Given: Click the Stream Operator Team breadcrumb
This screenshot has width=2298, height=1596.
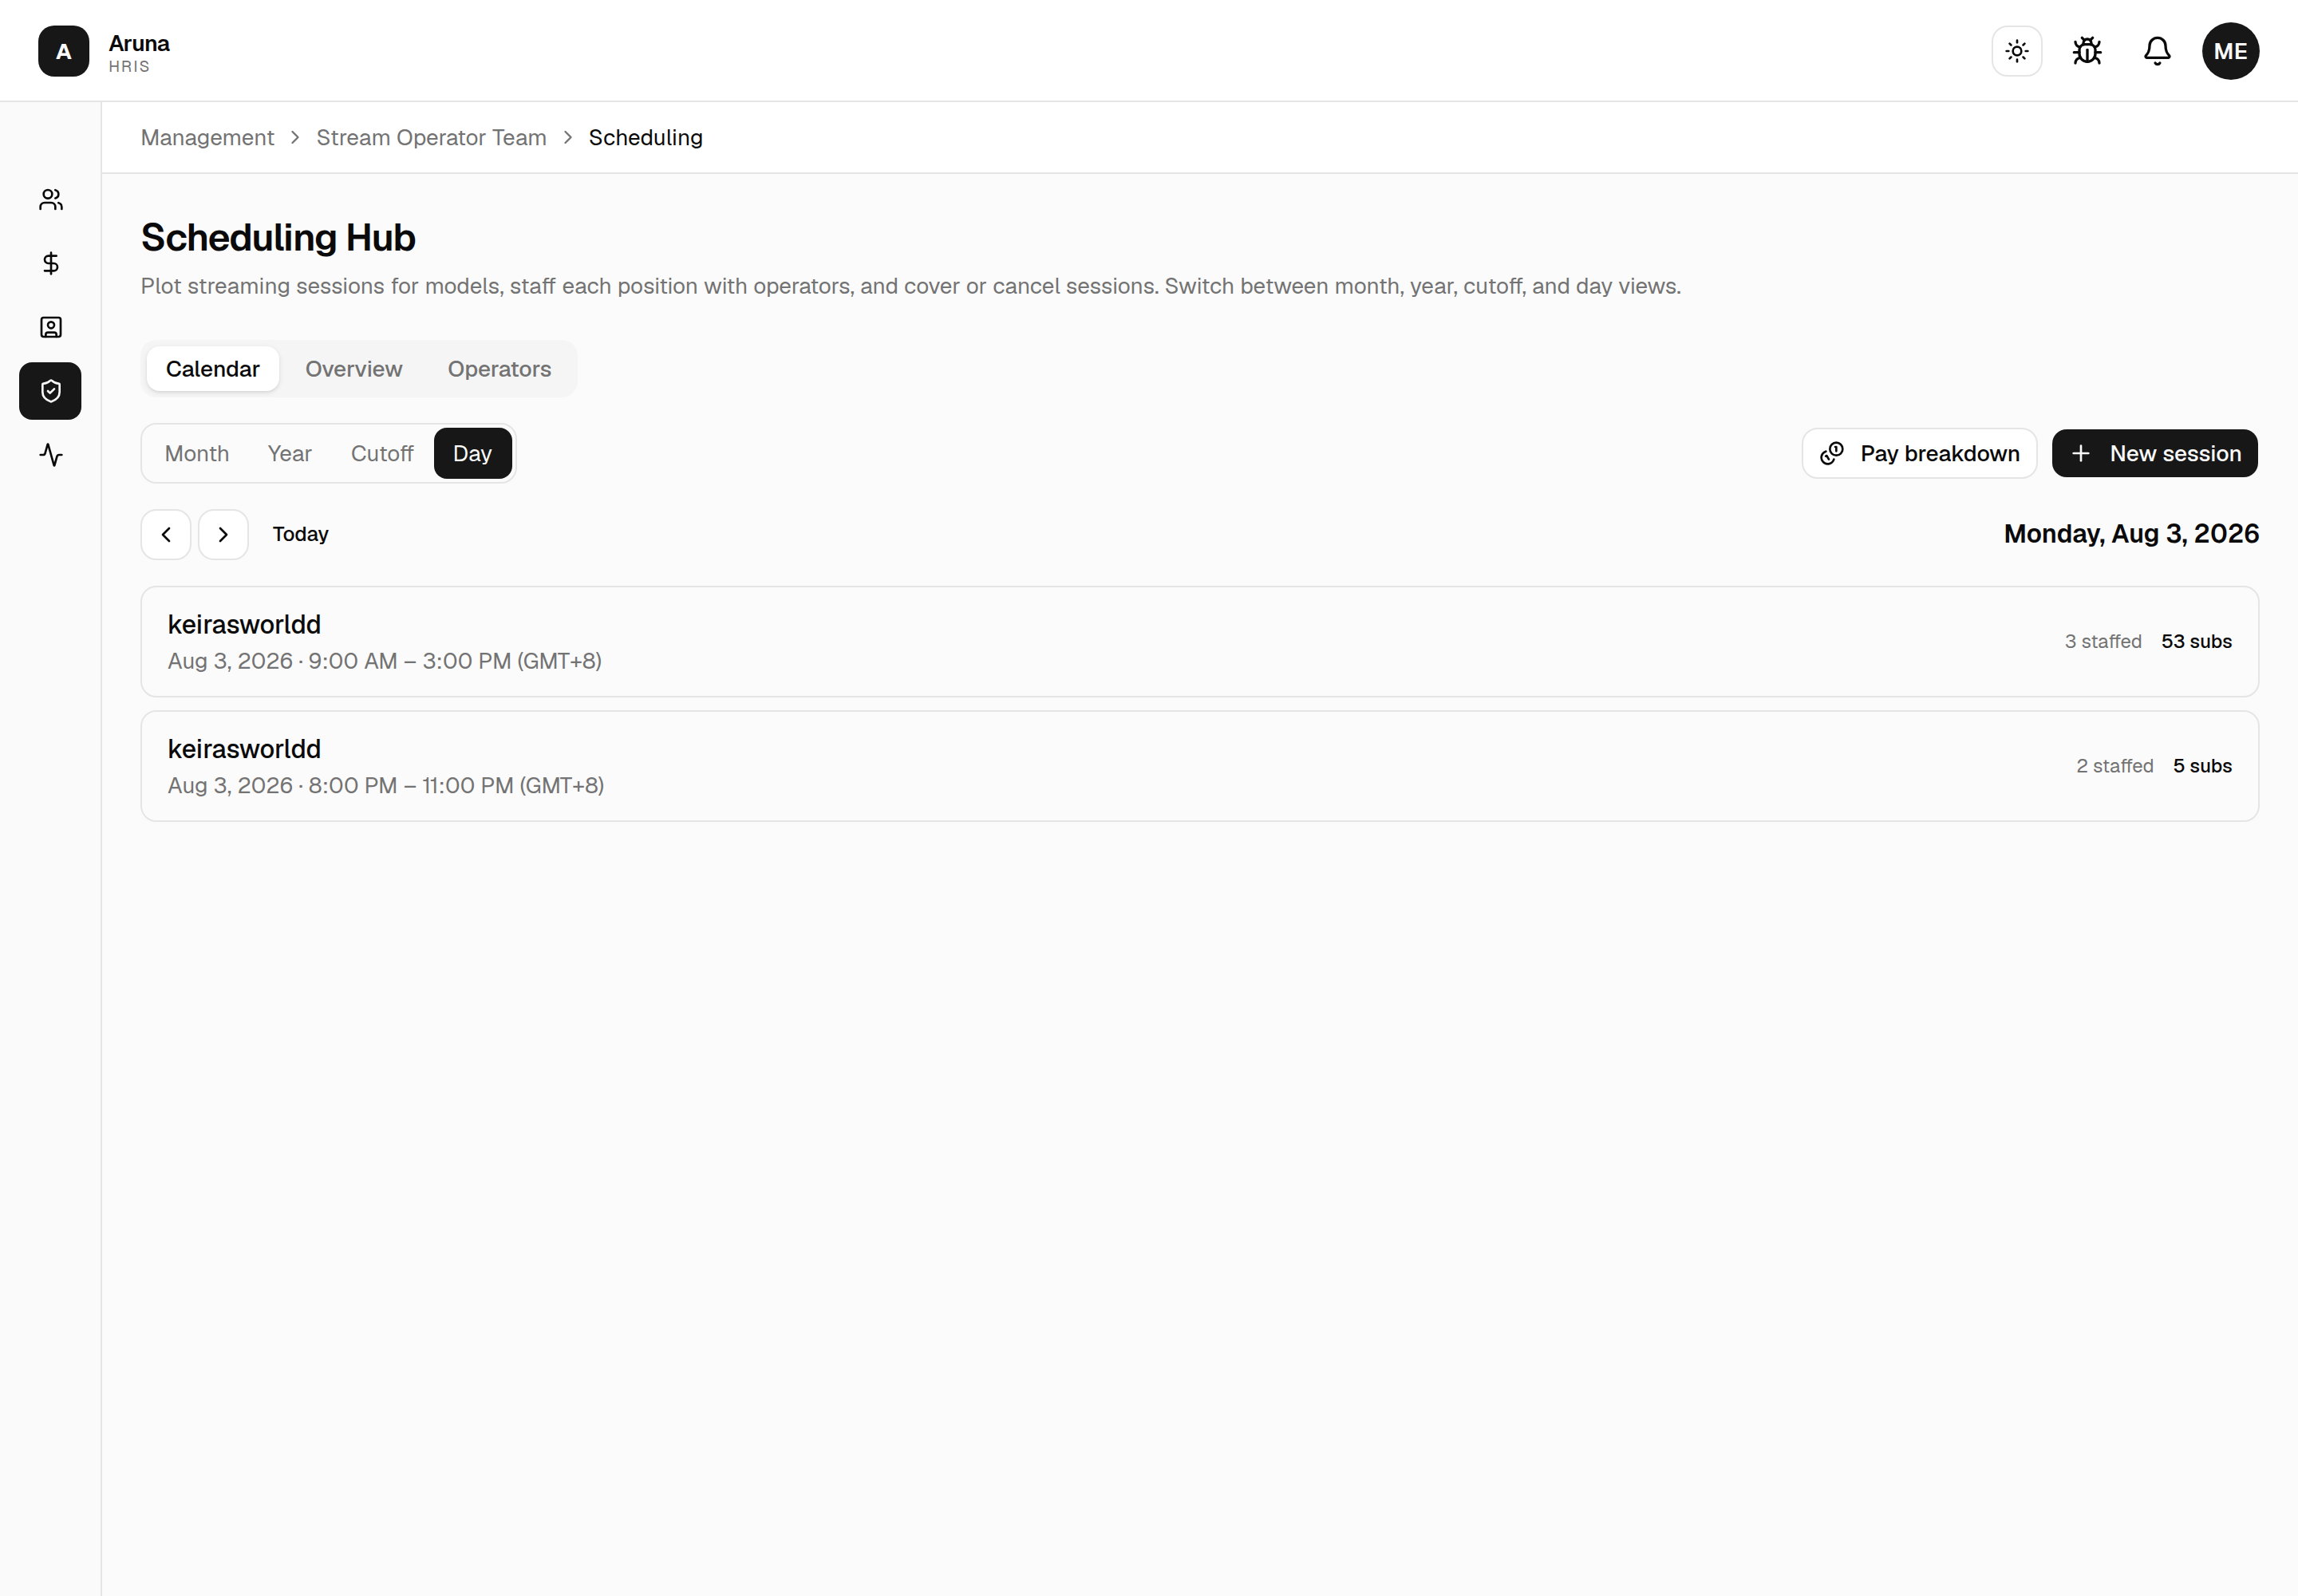Looking at the screenshot, I should click(432, 138).
